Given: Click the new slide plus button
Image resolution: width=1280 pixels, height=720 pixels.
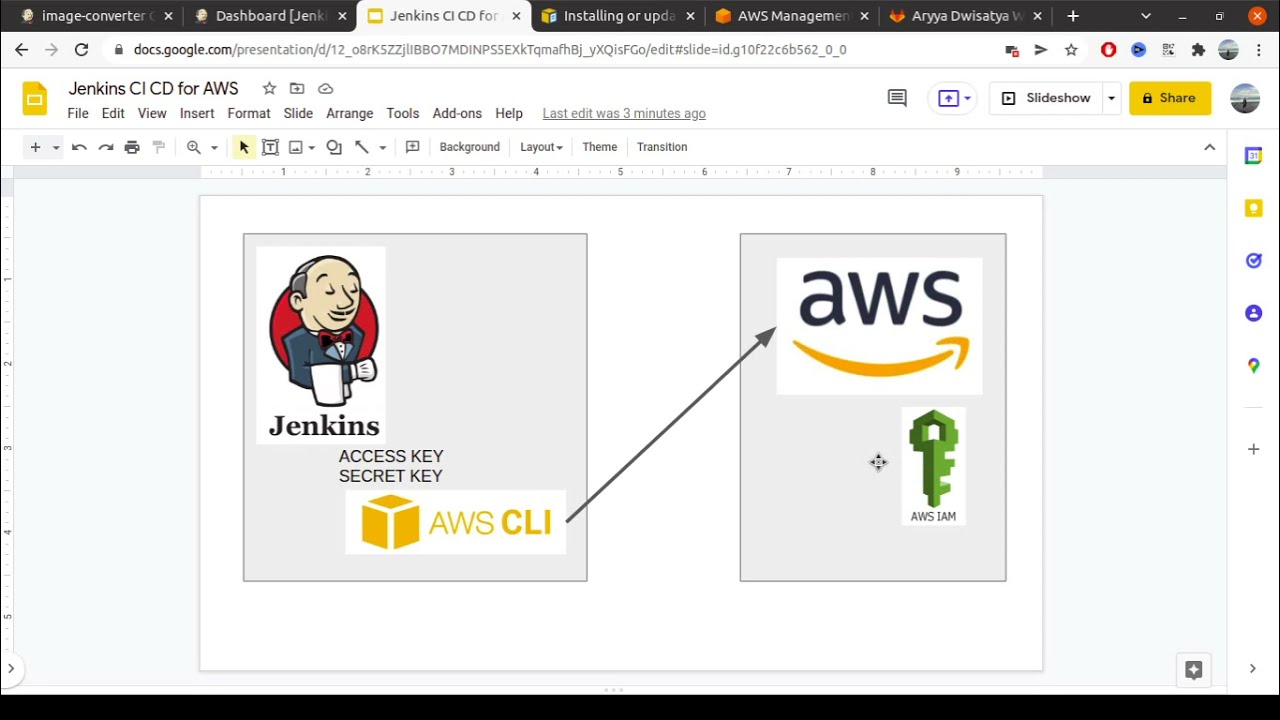Looking at the screenshot, I should pos(35,147).
